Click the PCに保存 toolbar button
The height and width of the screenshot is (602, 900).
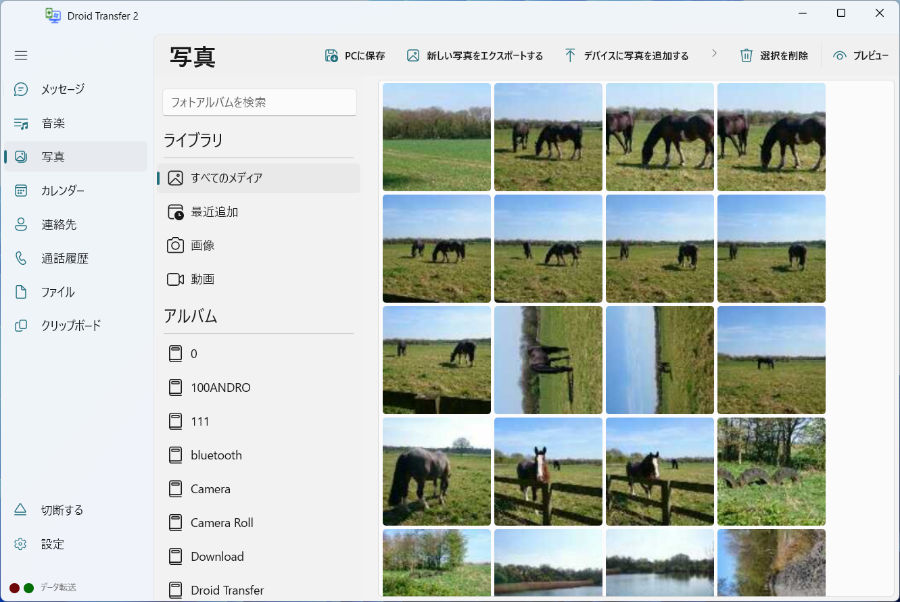355,56
